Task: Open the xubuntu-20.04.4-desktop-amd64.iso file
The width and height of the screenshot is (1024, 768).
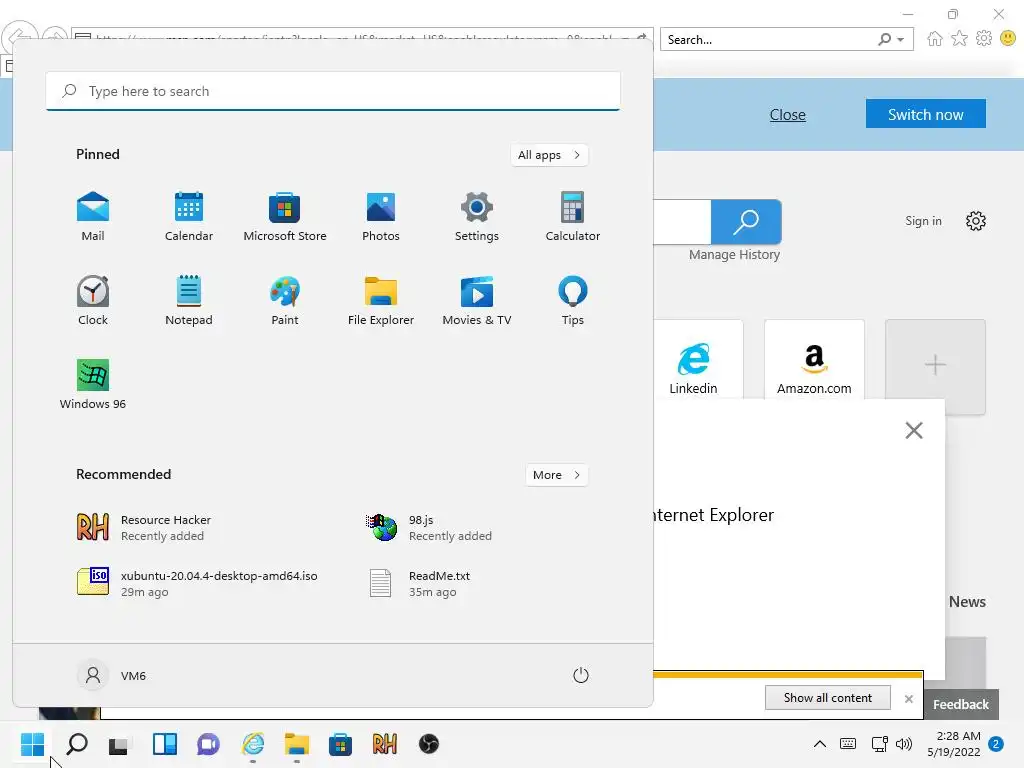Action: coord(196,583)
